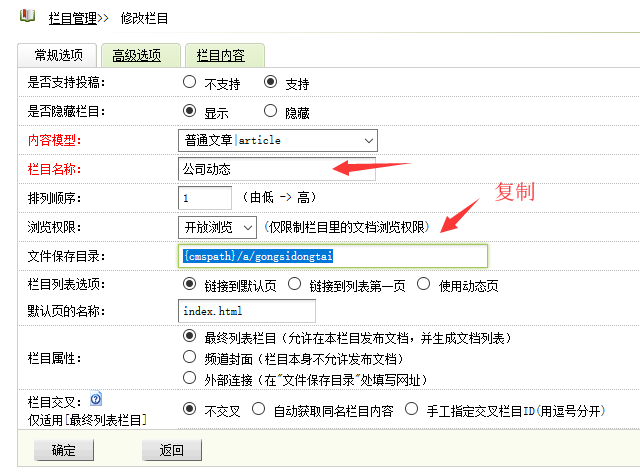Expand the 内容模型 dropdown
This screenshot has height=476, width=640.
[x=277, y=140]
